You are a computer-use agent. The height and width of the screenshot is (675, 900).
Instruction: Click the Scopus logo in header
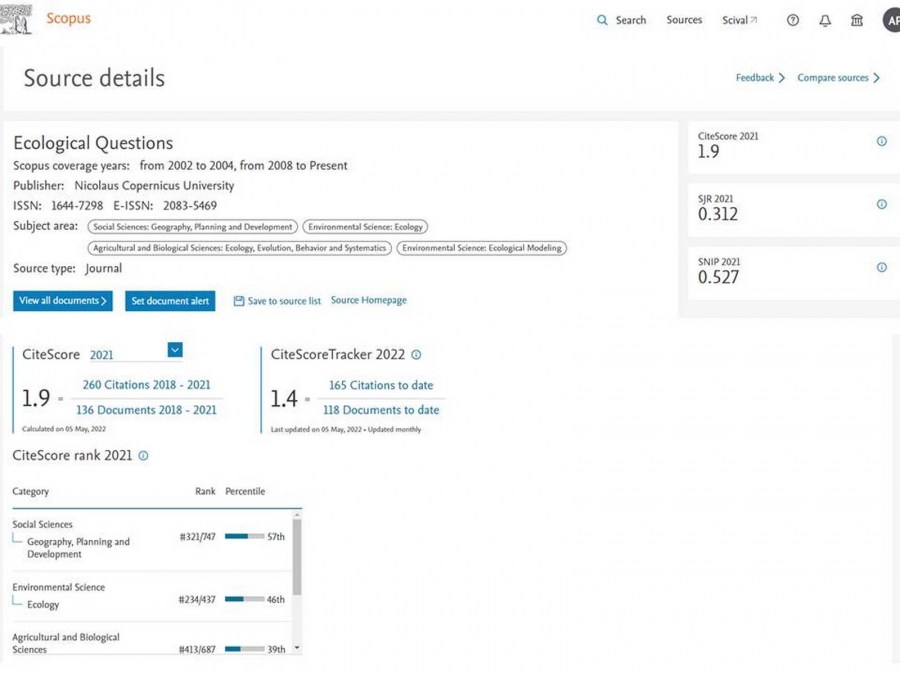67,19
